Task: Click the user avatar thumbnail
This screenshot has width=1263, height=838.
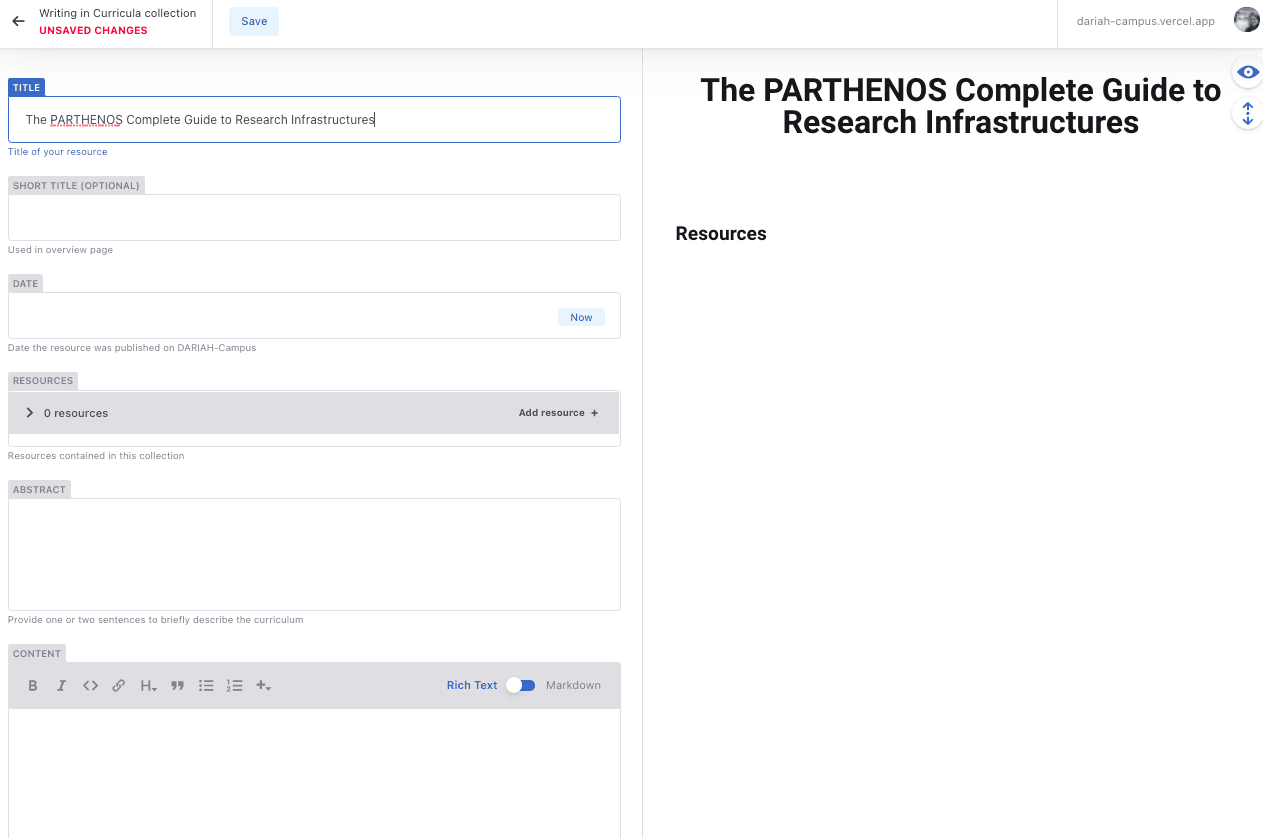Action: tap(1246, 20)
